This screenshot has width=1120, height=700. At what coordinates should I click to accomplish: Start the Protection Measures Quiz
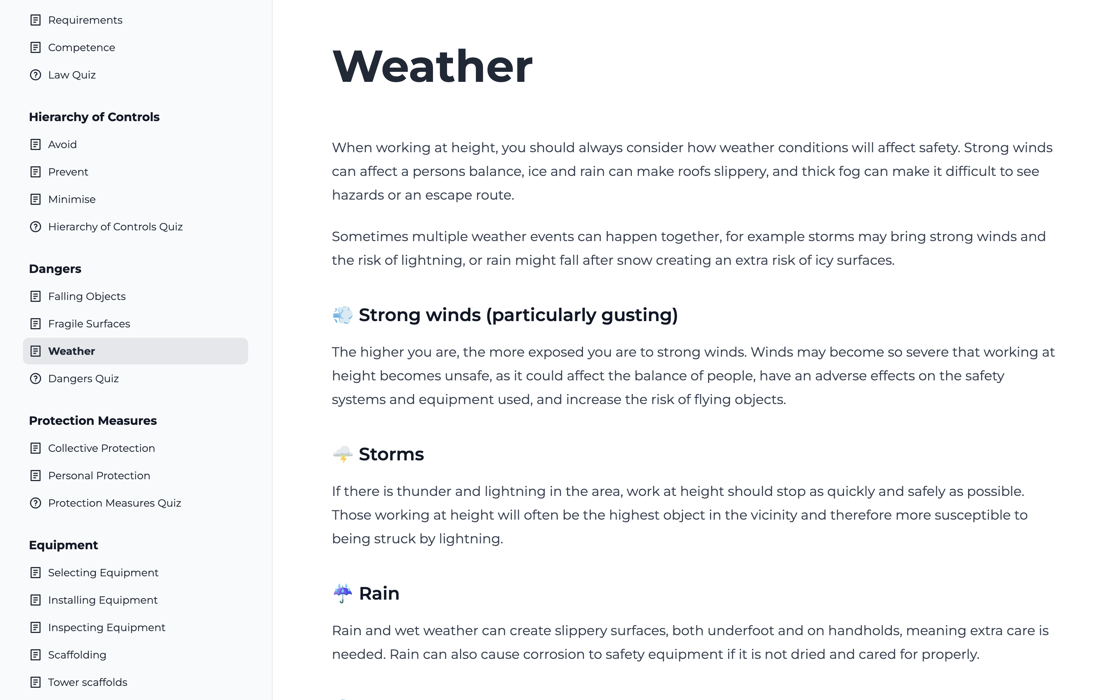point(114,503)
